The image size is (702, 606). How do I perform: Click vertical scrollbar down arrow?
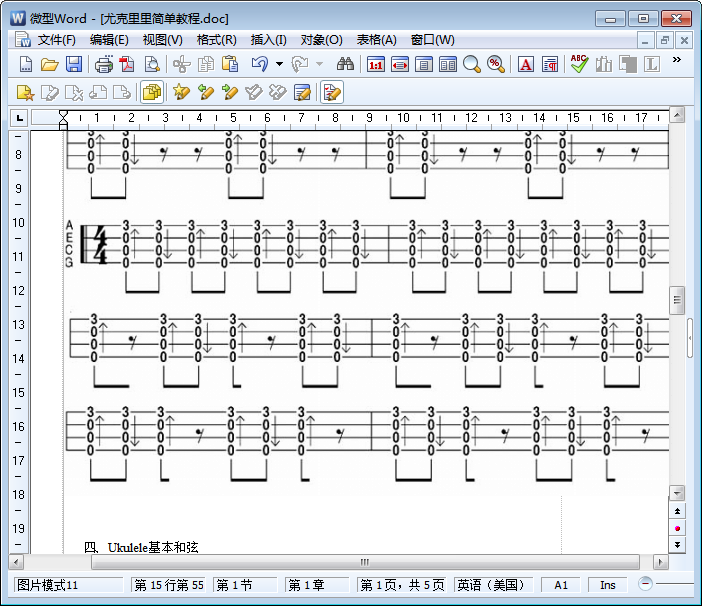point(677,493)
